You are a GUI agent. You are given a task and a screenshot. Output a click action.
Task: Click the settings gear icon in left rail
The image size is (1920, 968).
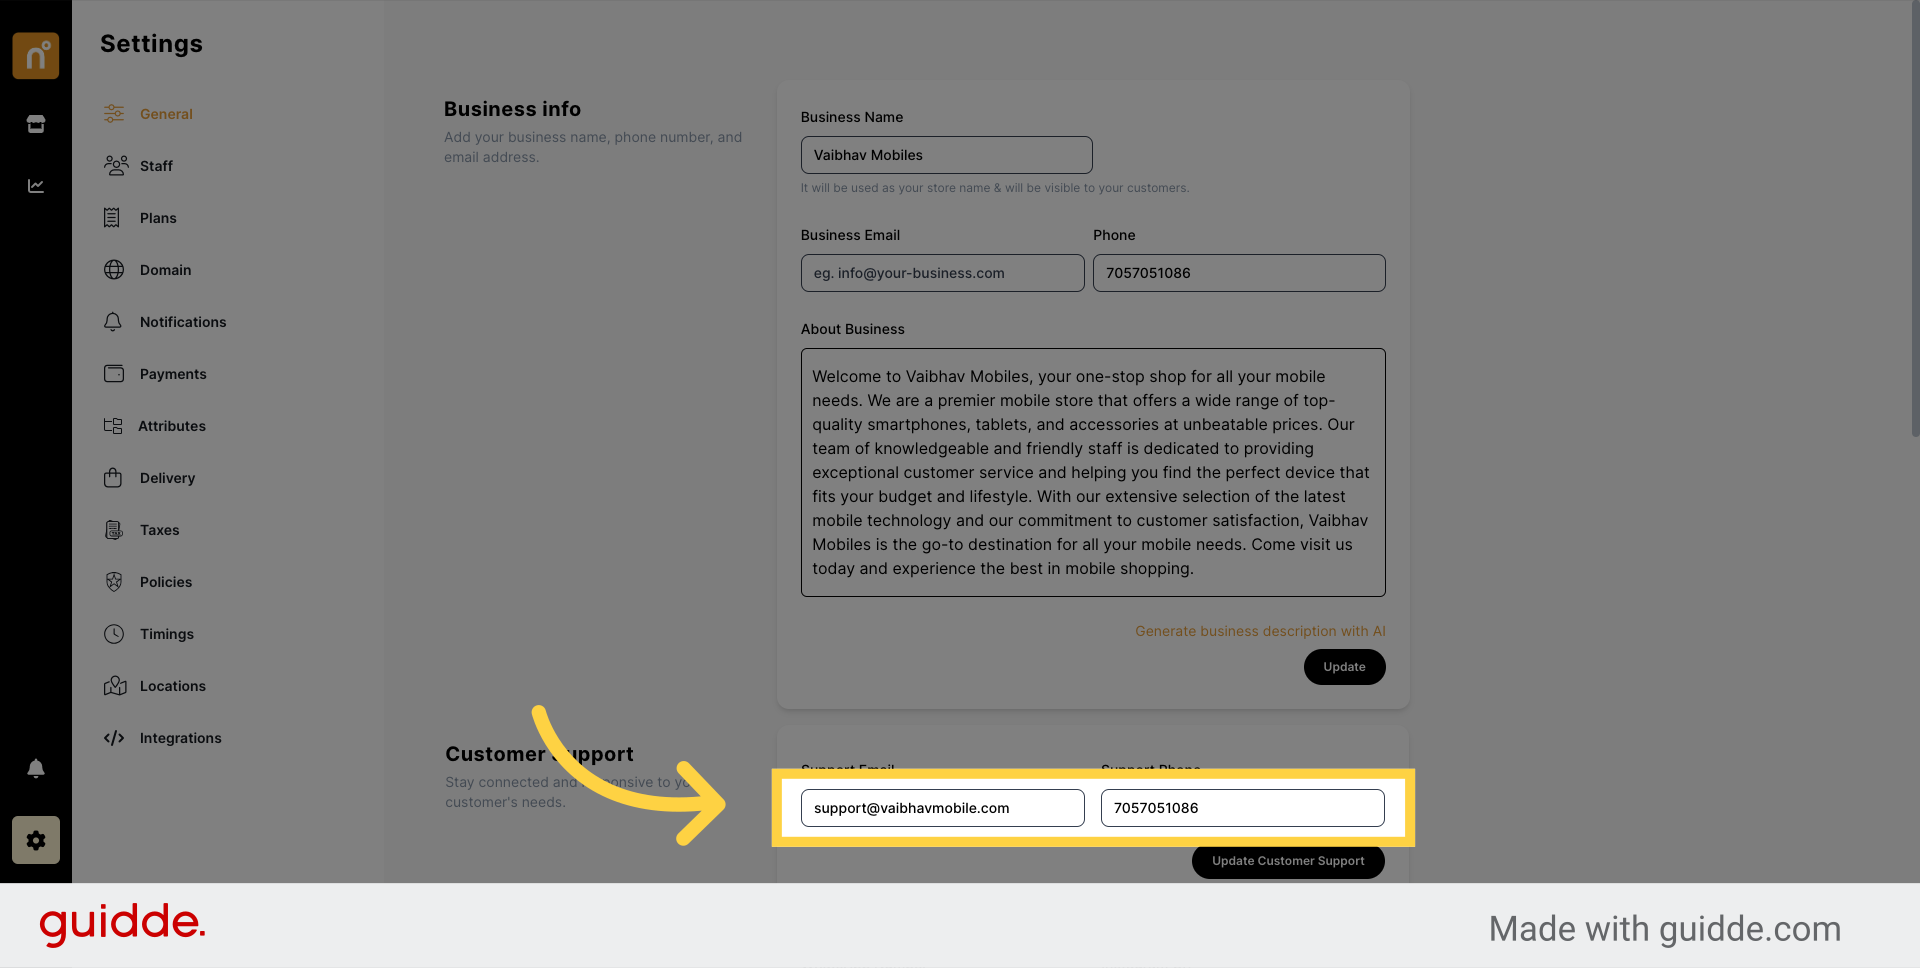click(x=36, y=840)
